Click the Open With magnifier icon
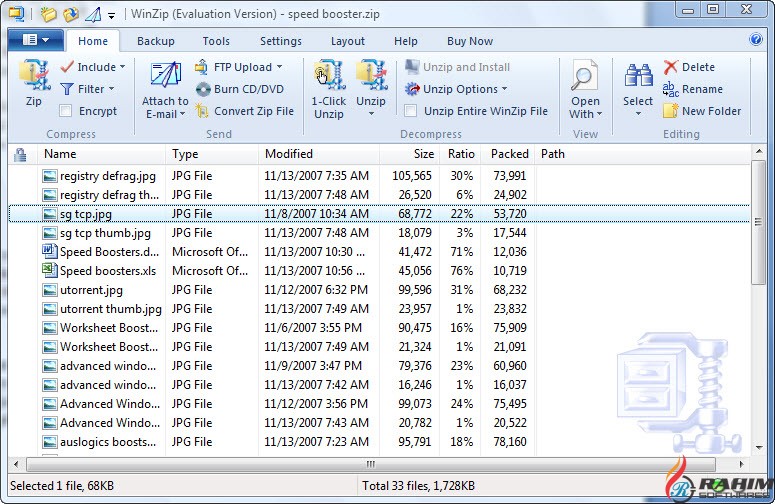Viewport: 775px width, 504px height. click(585, 77)
